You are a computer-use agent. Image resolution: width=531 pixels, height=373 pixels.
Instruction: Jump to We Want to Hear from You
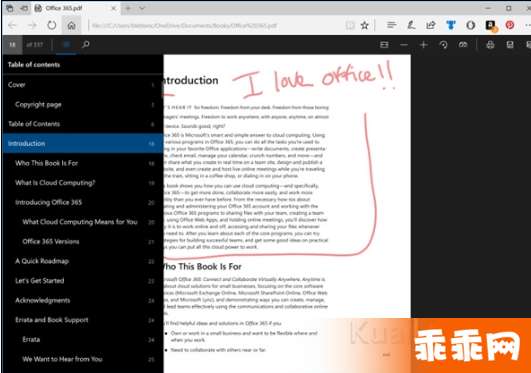pyautogui.click(x=82, y=359)
